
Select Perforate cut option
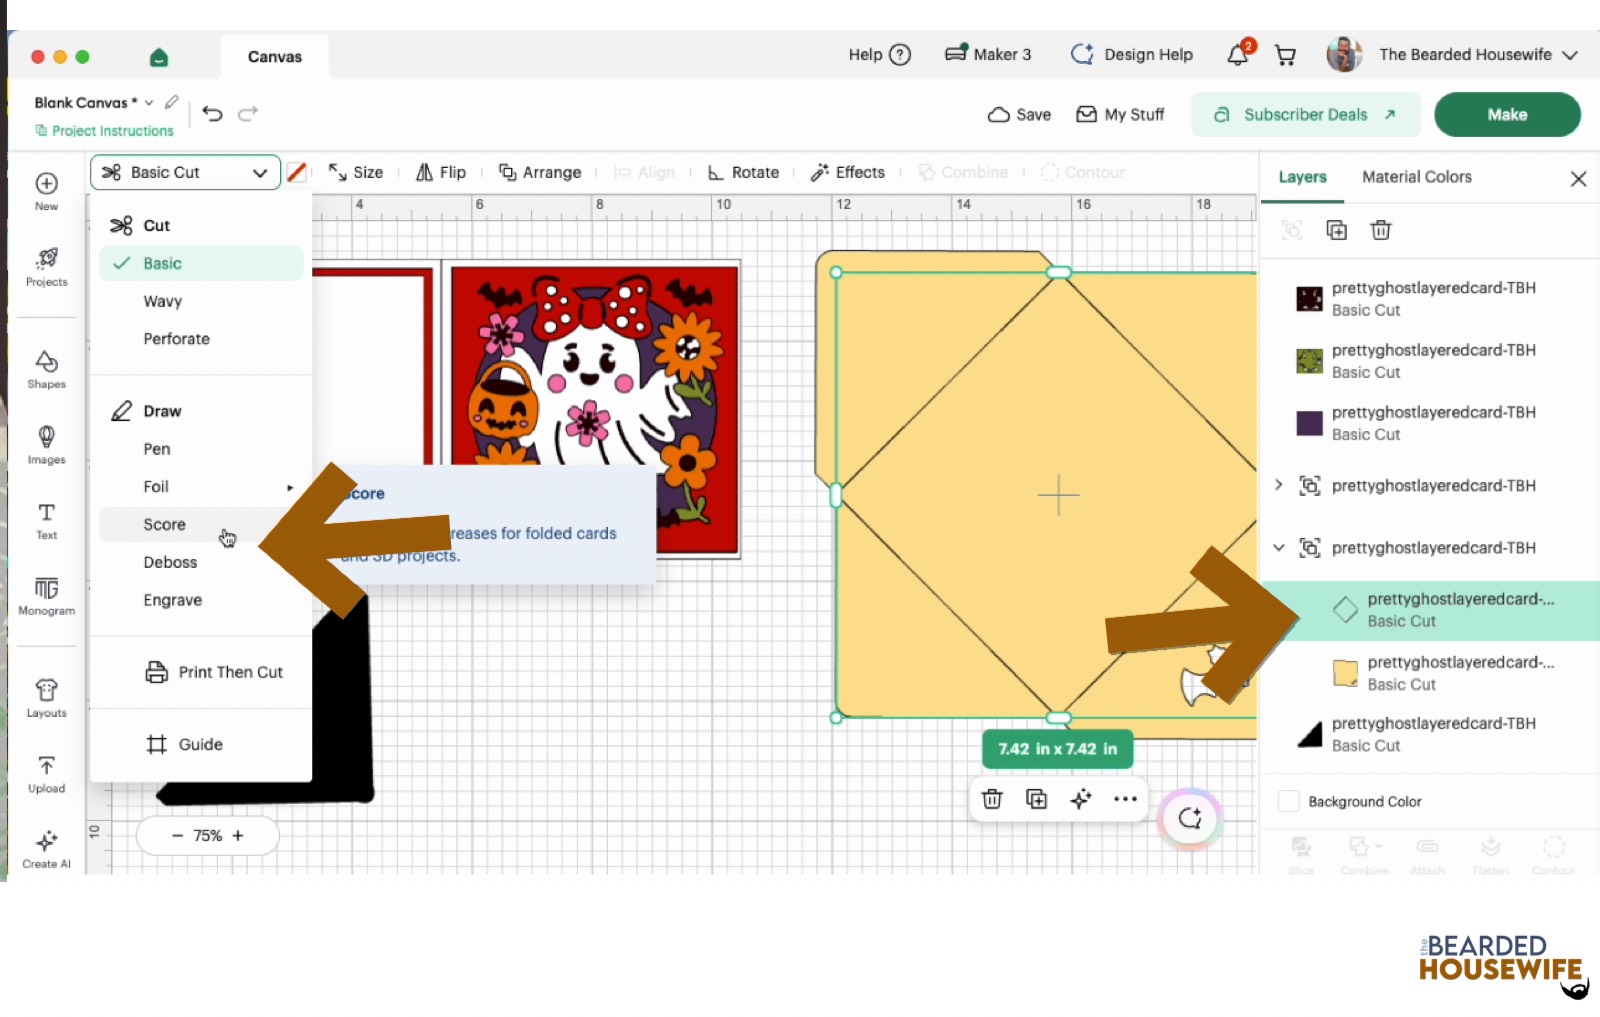pyautogui.click(x=176, y=339)
